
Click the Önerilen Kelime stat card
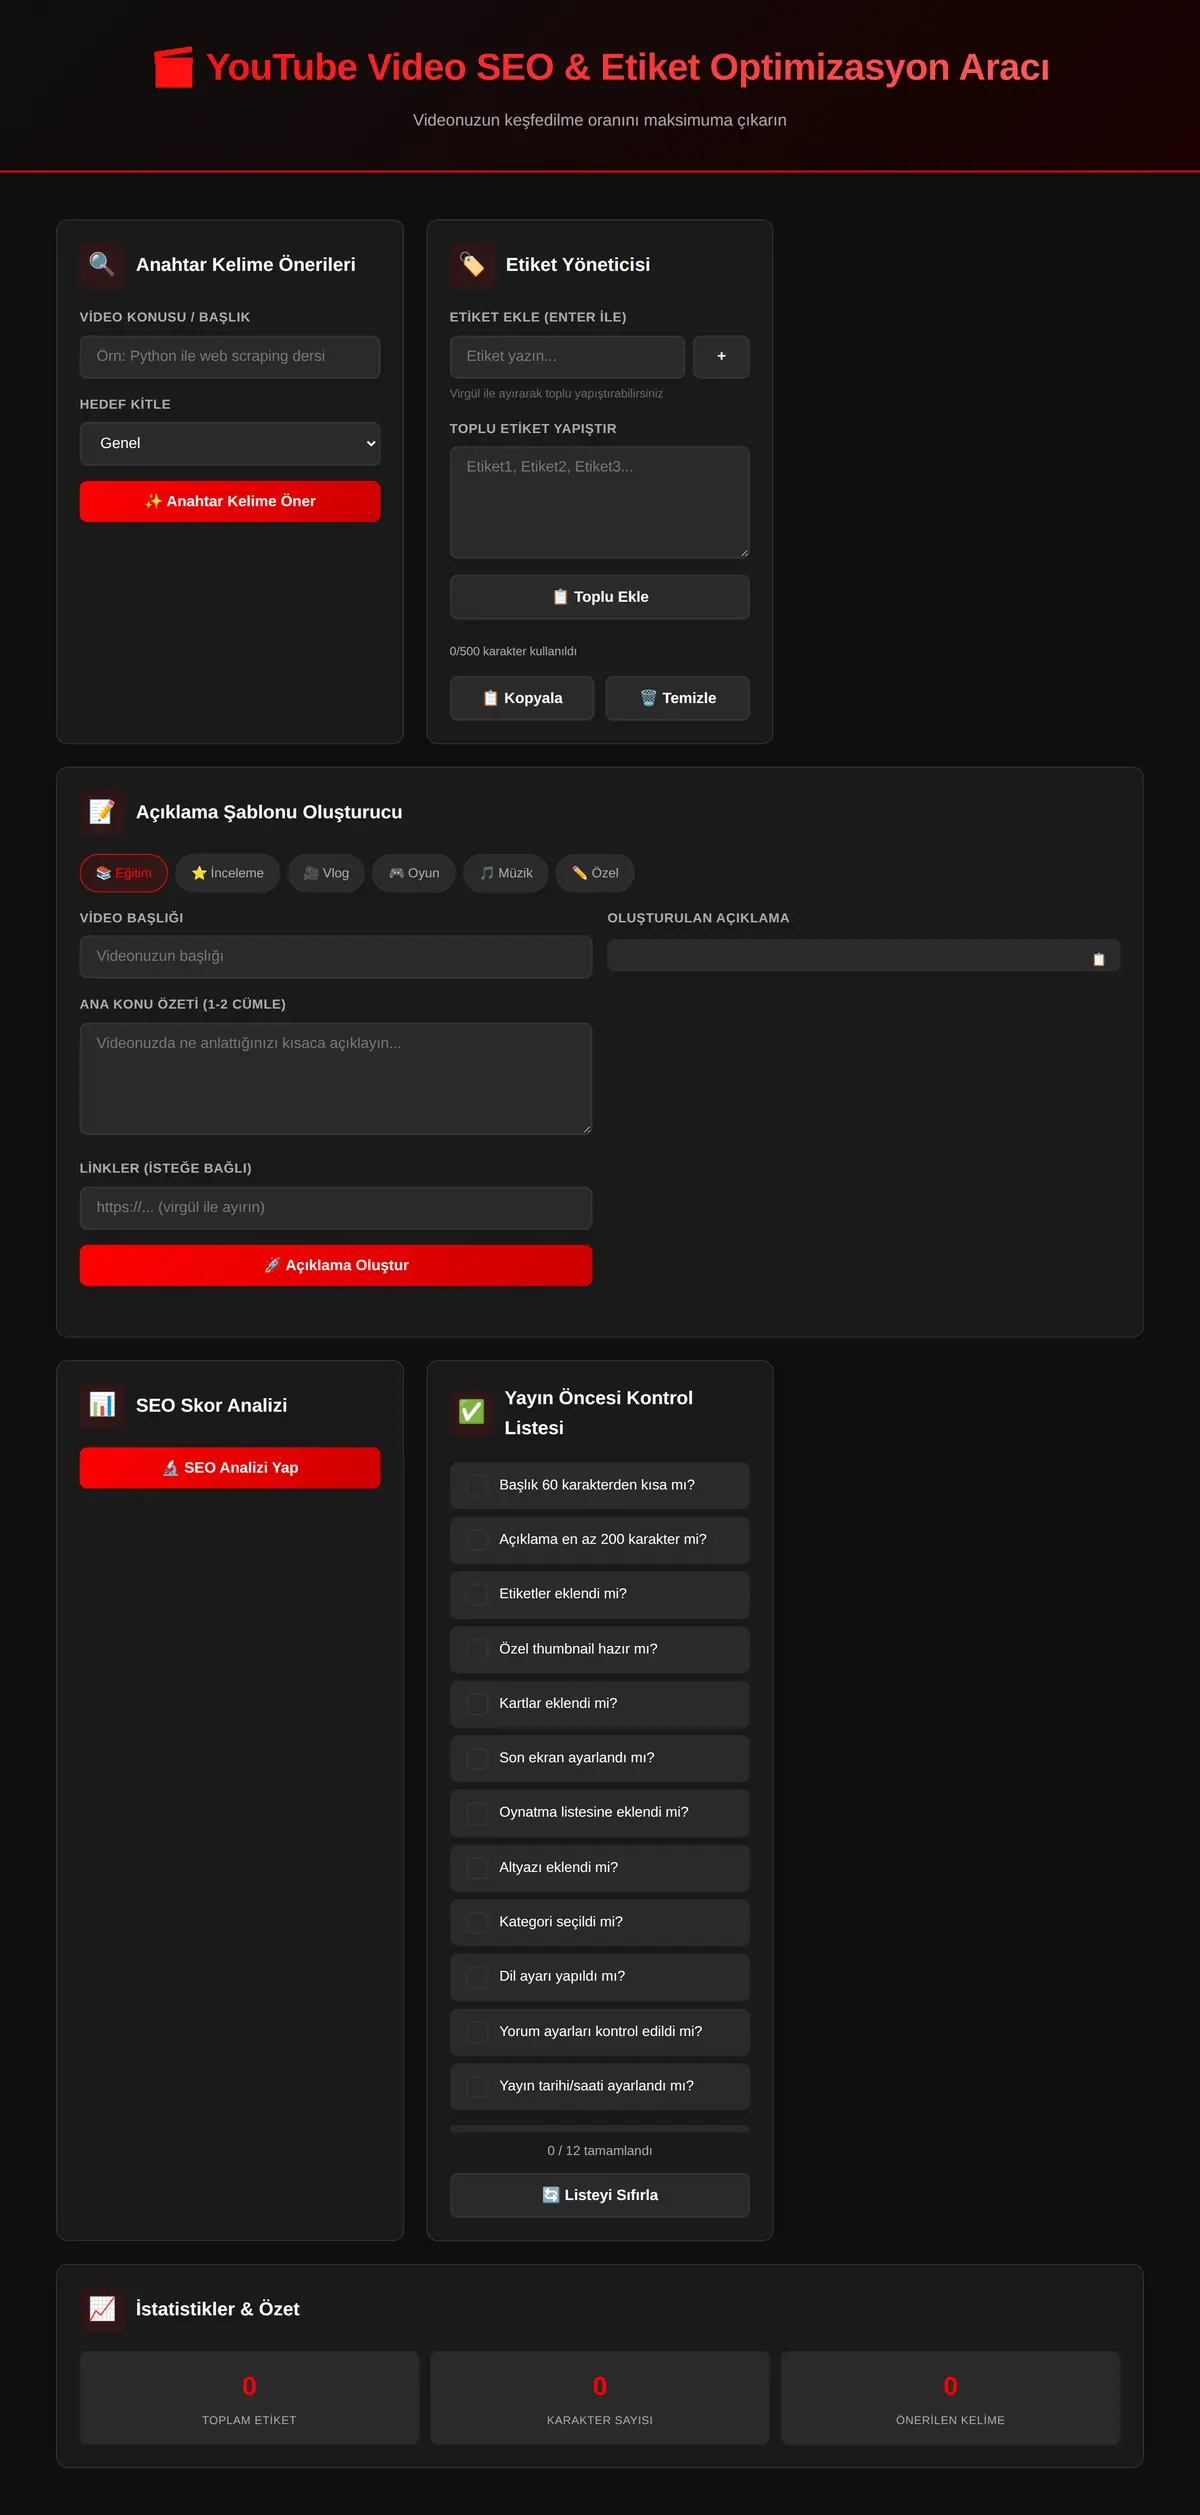[950, 2398]
